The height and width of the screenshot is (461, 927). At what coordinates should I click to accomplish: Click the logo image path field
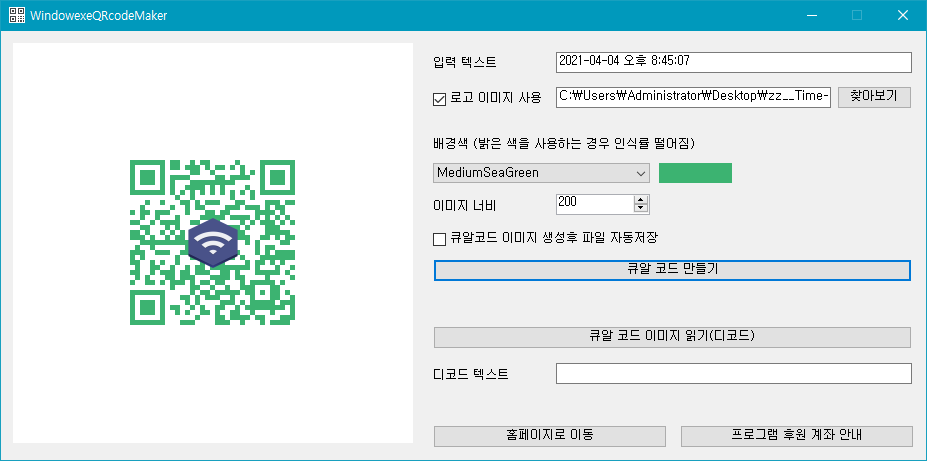(x=694, y=98)
